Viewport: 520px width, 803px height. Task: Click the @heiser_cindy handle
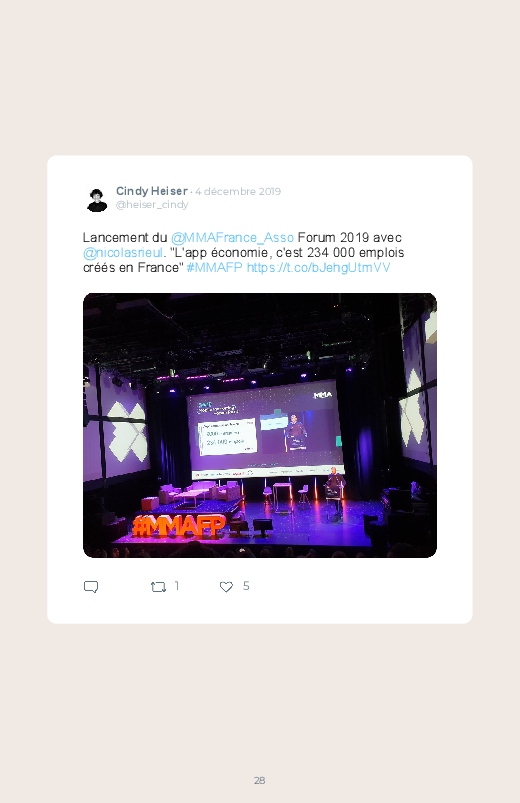coord(152,205)
